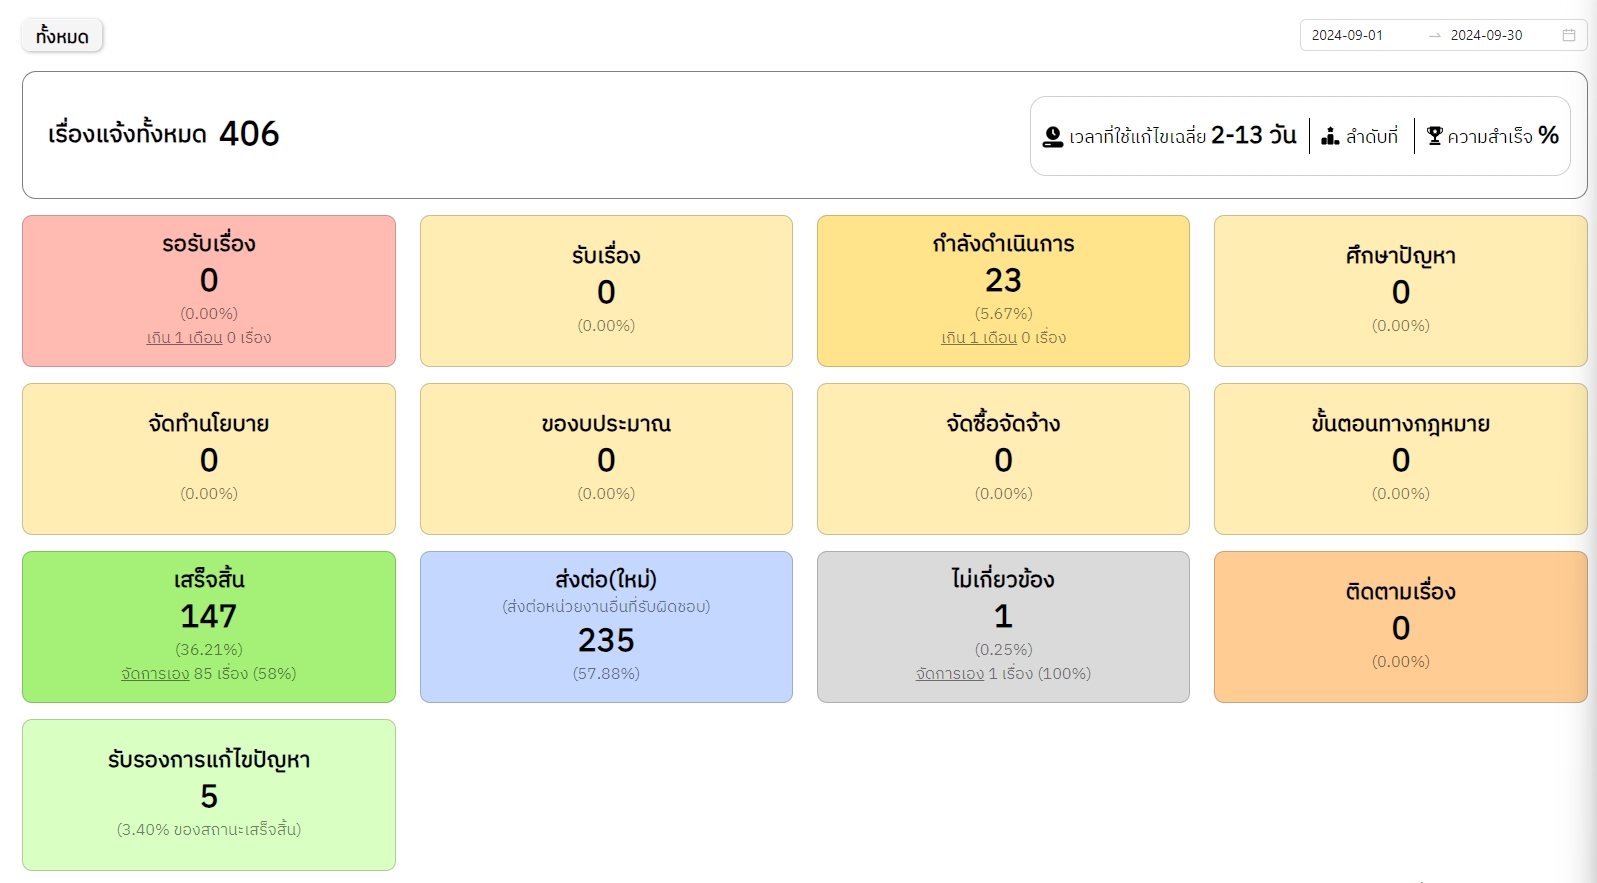Click the calendar icon in date range picker
Screen dimensions: 1597x883
click(x=1568, y=35)
